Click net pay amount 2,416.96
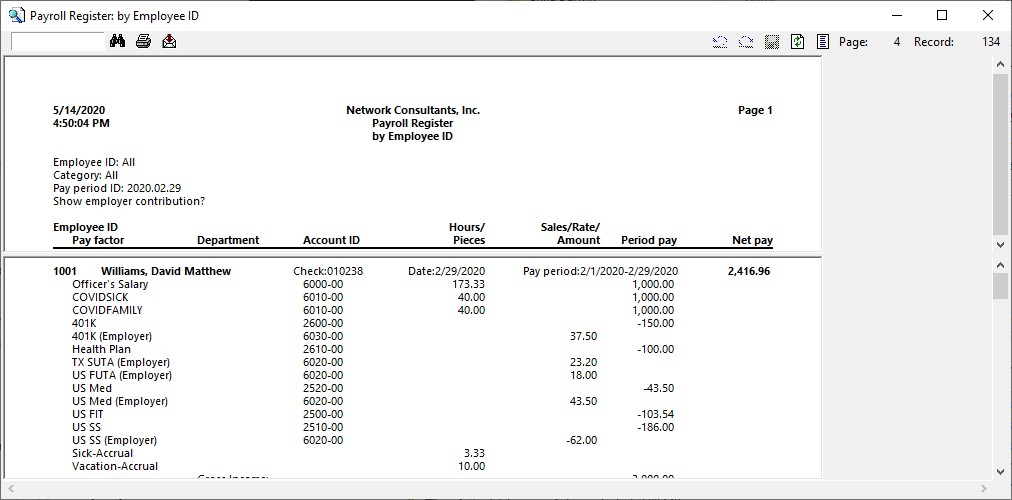This screenshot has width=1012, height=500. click(x=749, y=271)
